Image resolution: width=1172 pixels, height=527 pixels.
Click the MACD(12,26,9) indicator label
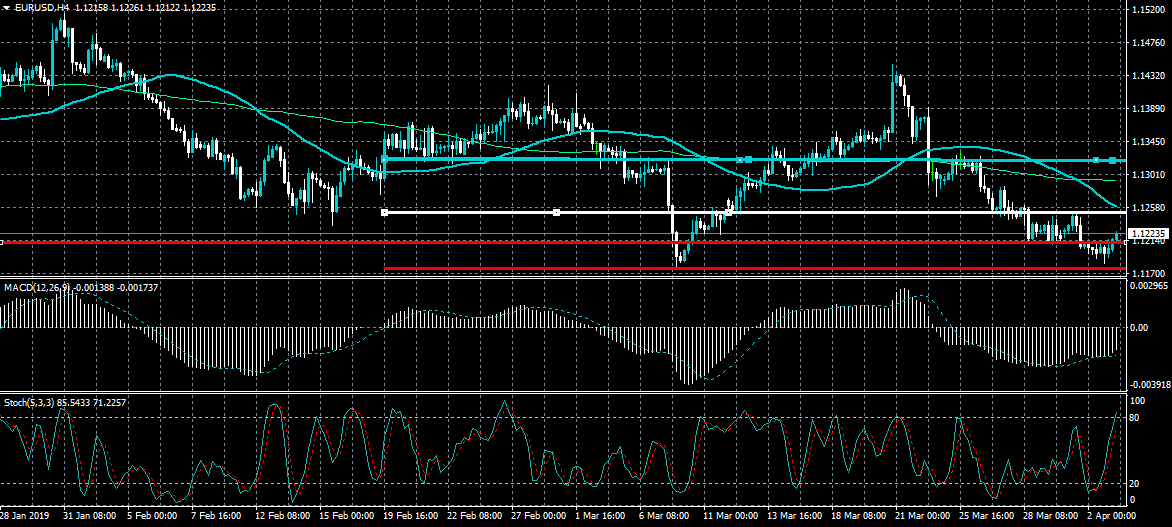[x=35, y=287]
